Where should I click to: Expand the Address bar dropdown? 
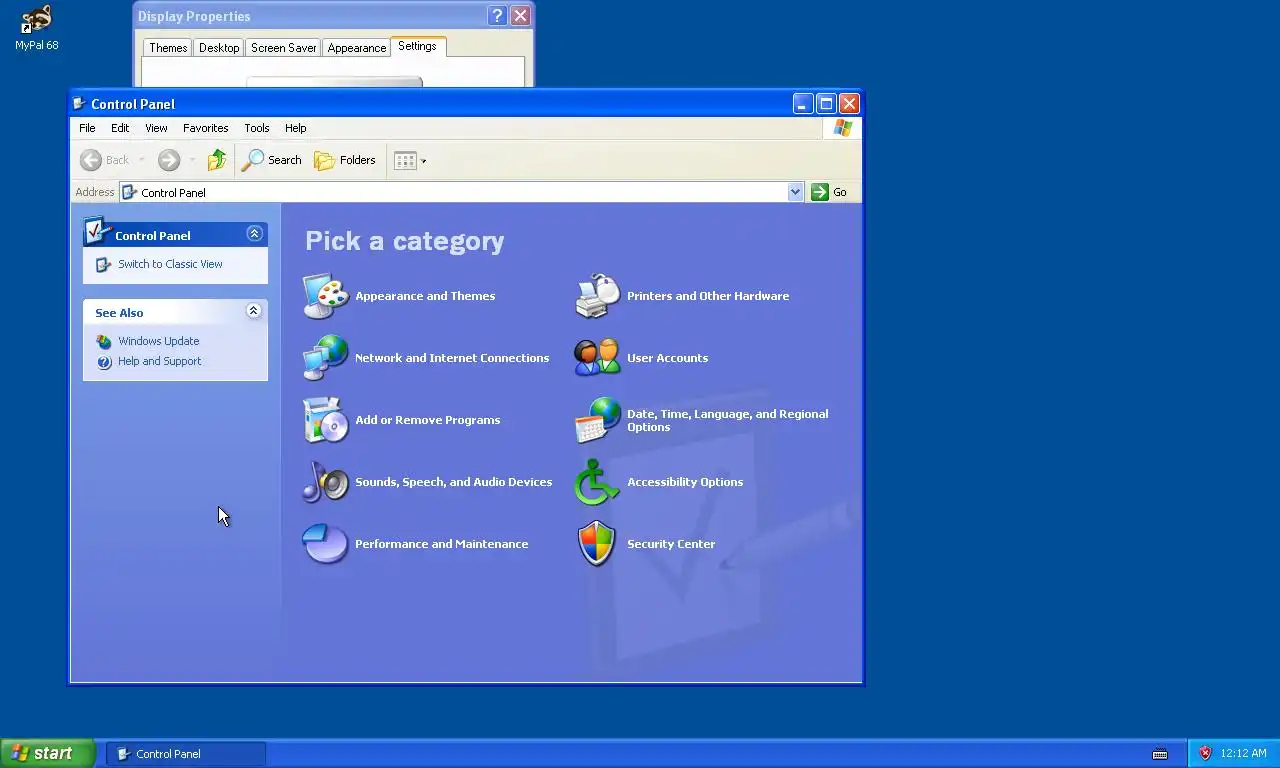795,192
